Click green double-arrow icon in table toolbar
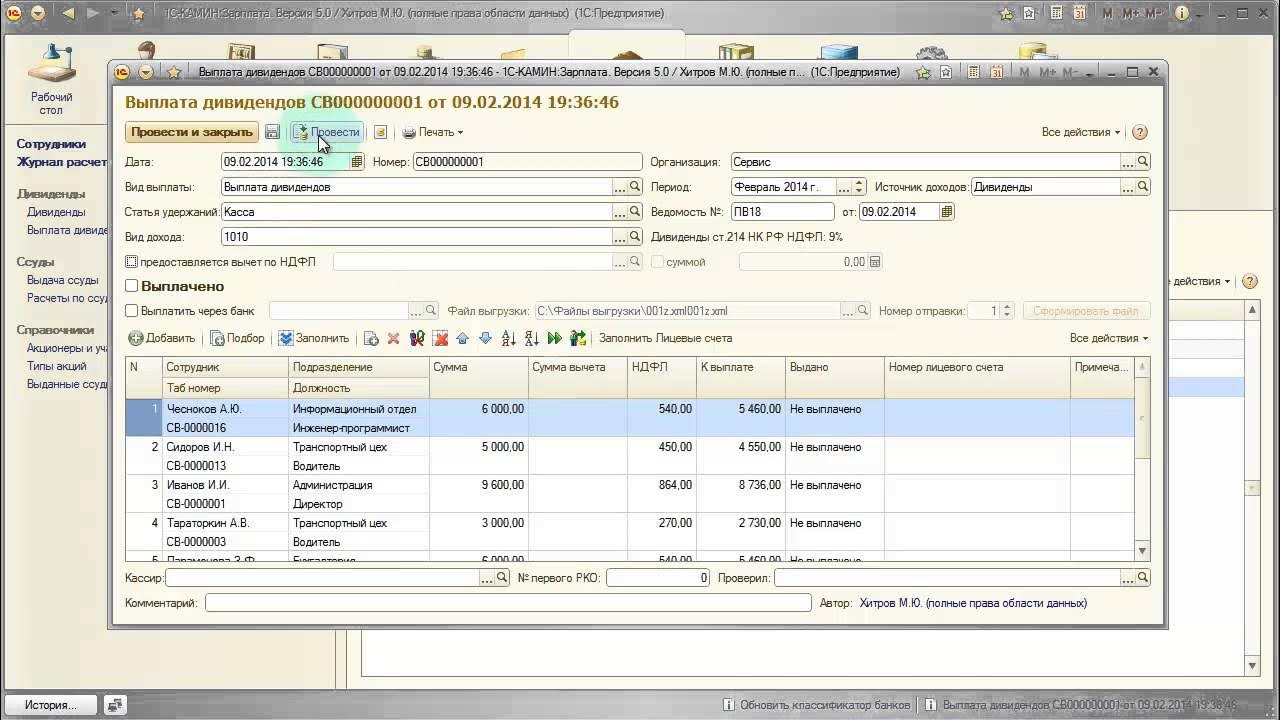Viewport: 1280px width, 720px height. 555,338
